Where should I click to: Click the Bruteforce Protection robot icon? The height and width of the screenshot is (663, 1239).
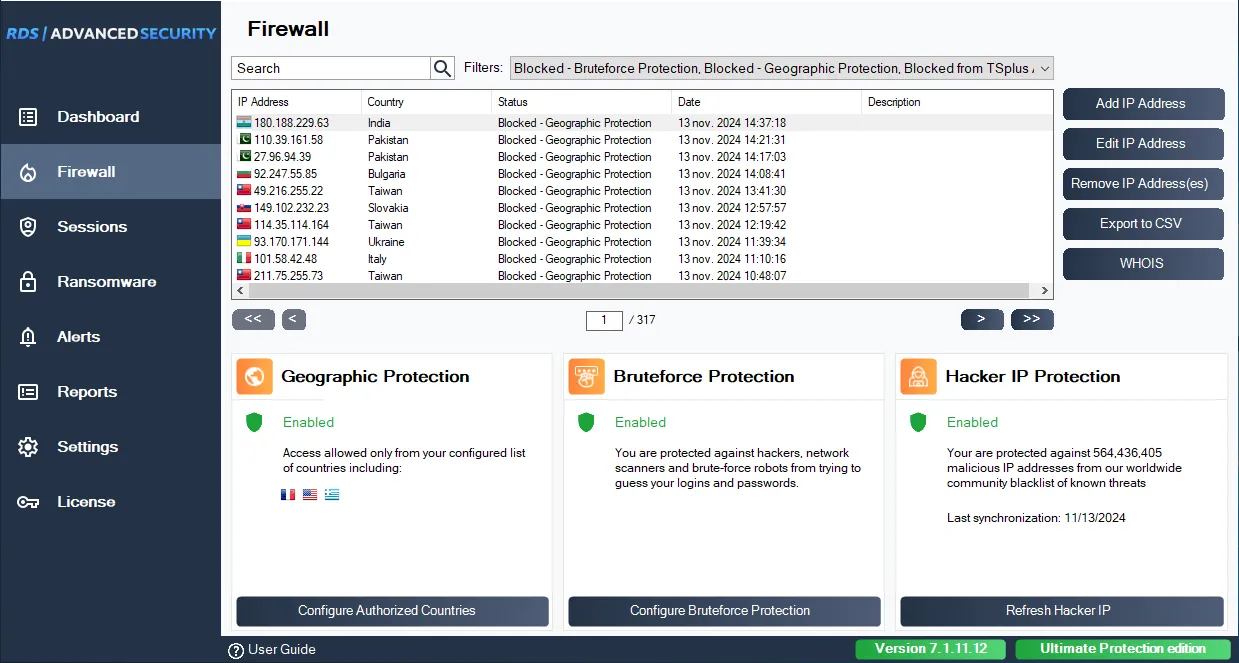pyautogui.click(x=586, y=377)
